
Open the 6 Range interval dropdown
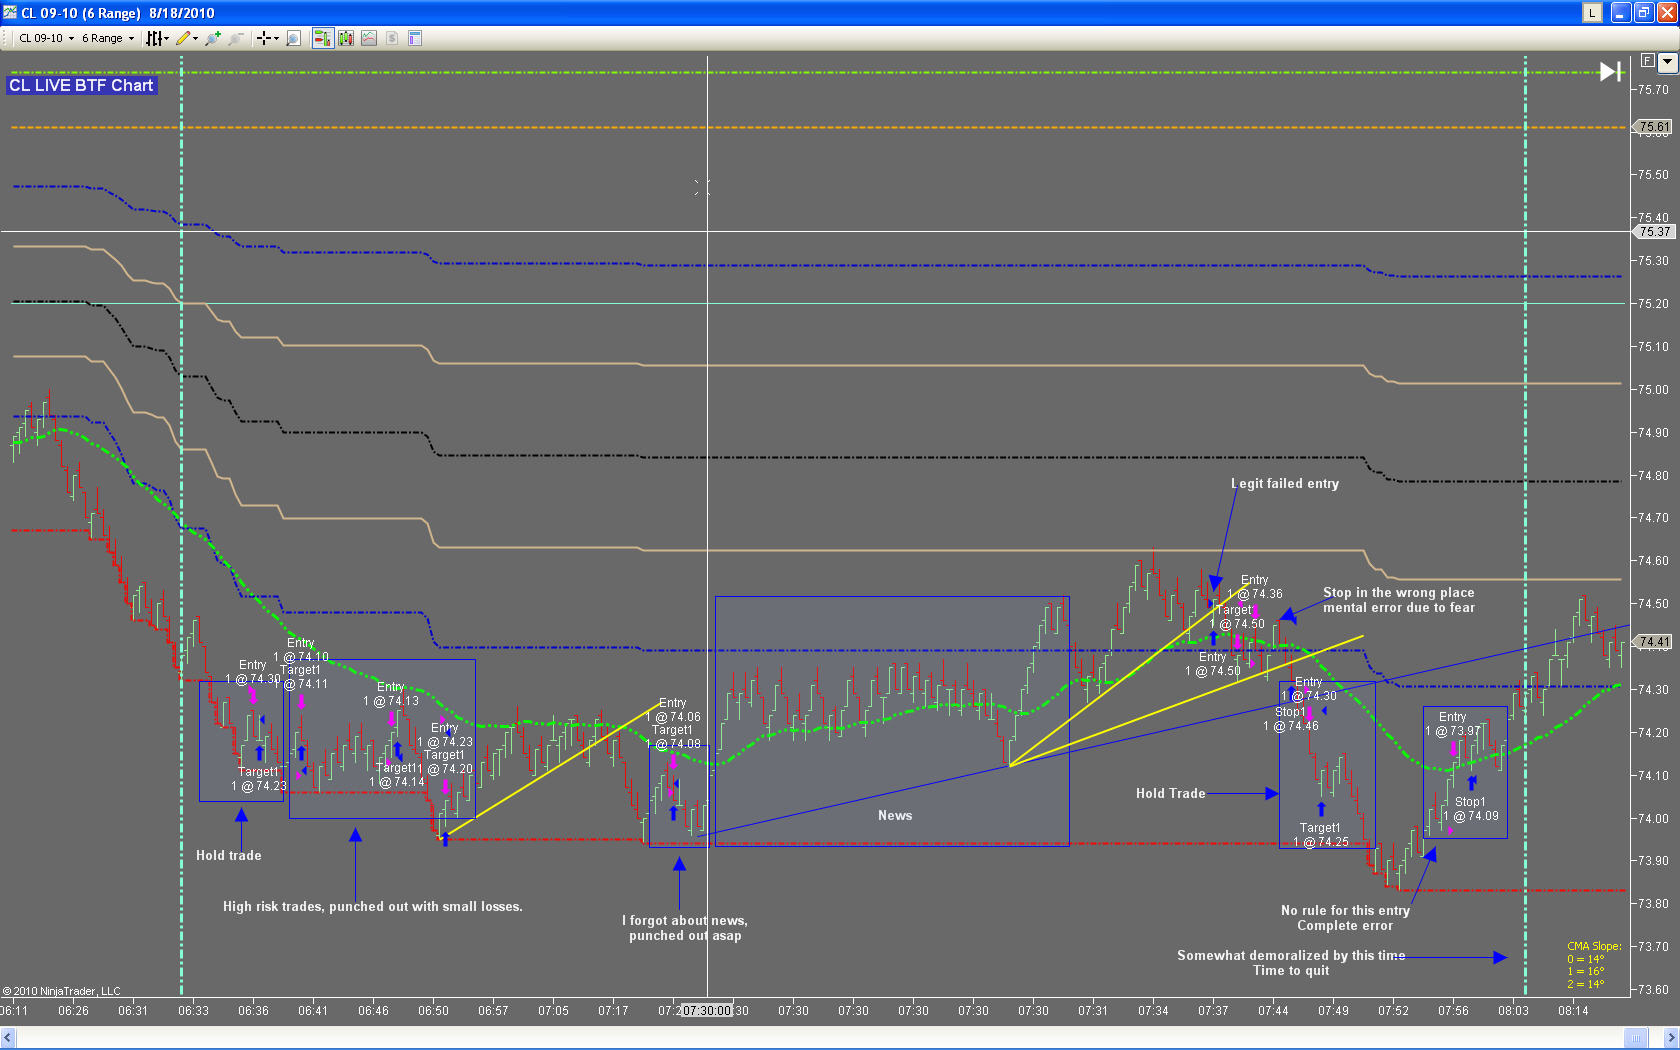coord(108,38)
